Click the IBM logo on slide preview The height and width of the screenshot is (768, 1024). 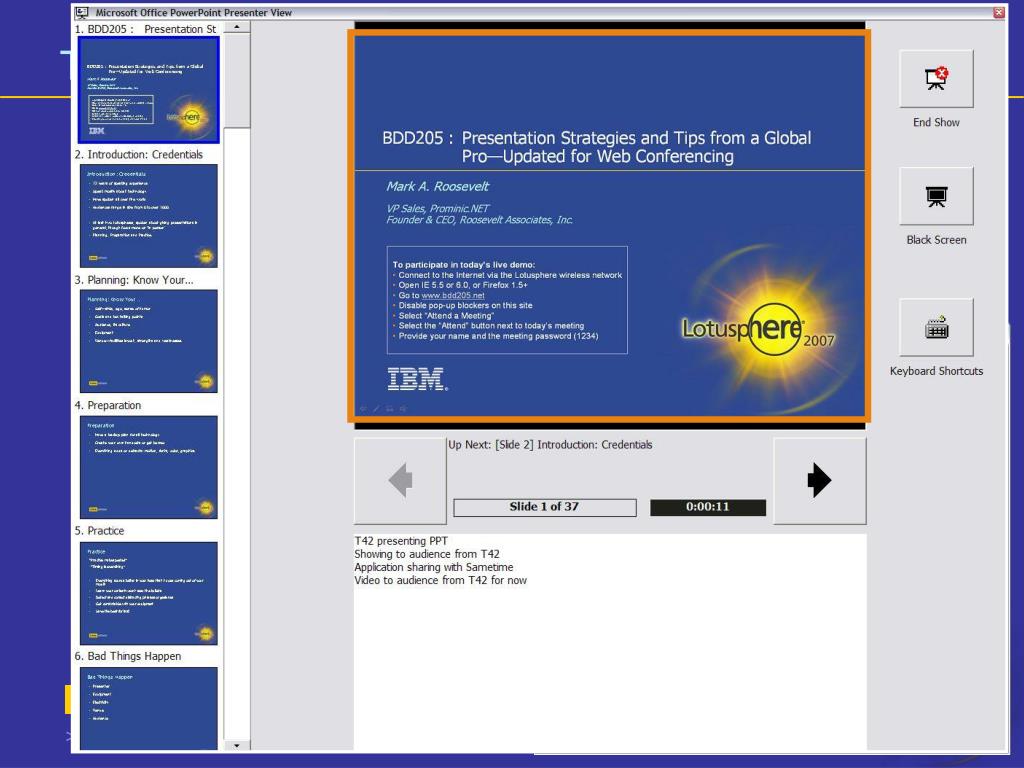[x=417, y=379]
